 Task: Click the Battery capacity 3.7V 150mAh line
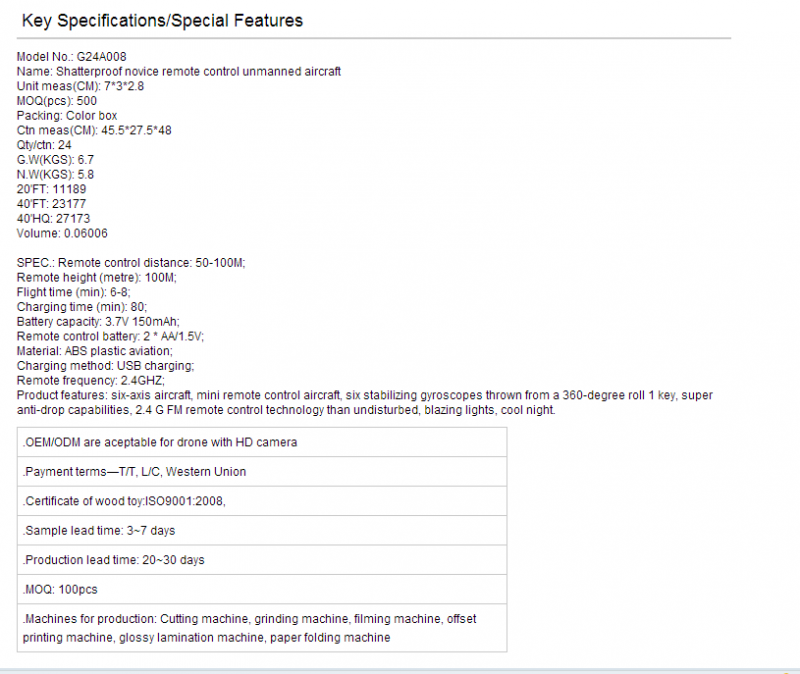[98, 322]
